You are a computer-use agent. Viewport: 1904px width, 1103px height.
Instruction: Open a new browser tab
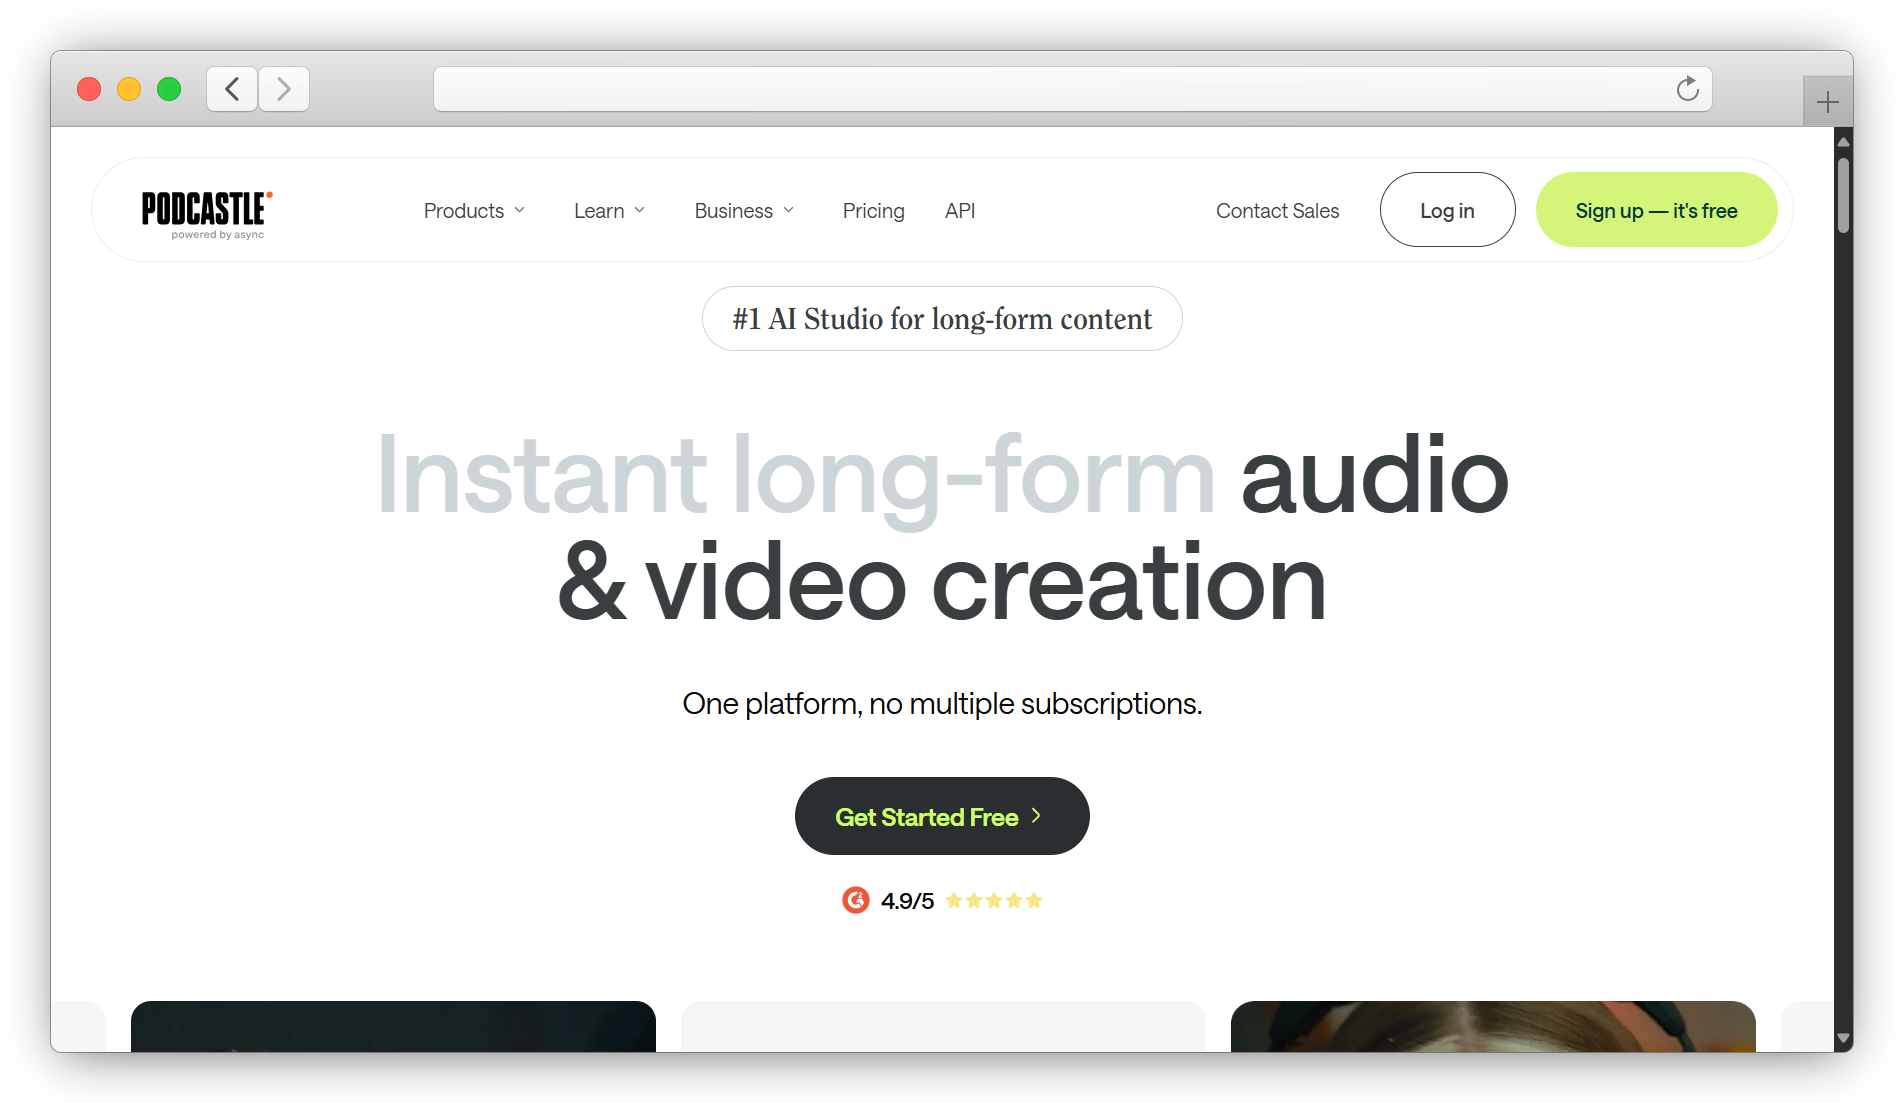pos(1828,100)
